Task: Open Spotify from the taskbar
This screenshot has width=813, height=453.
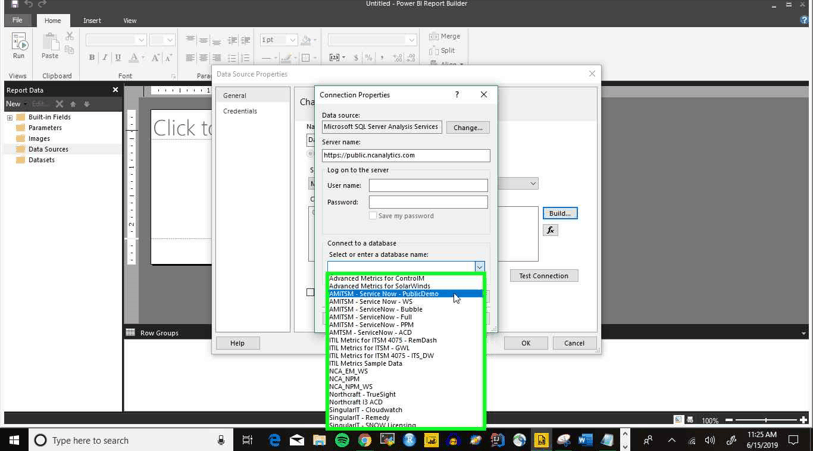Action: tap(342, 440)
